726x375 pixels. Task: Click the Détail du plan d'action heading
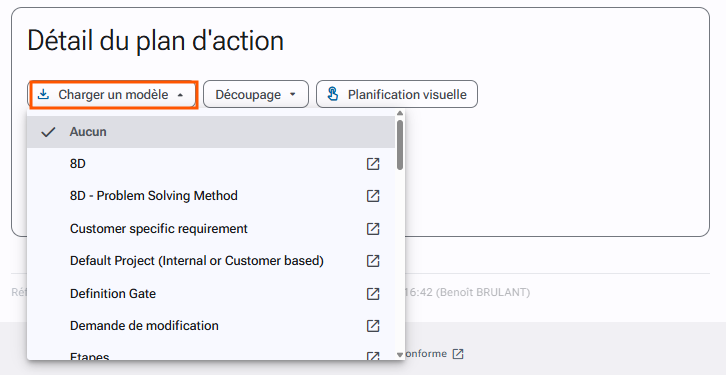(156, 41)
